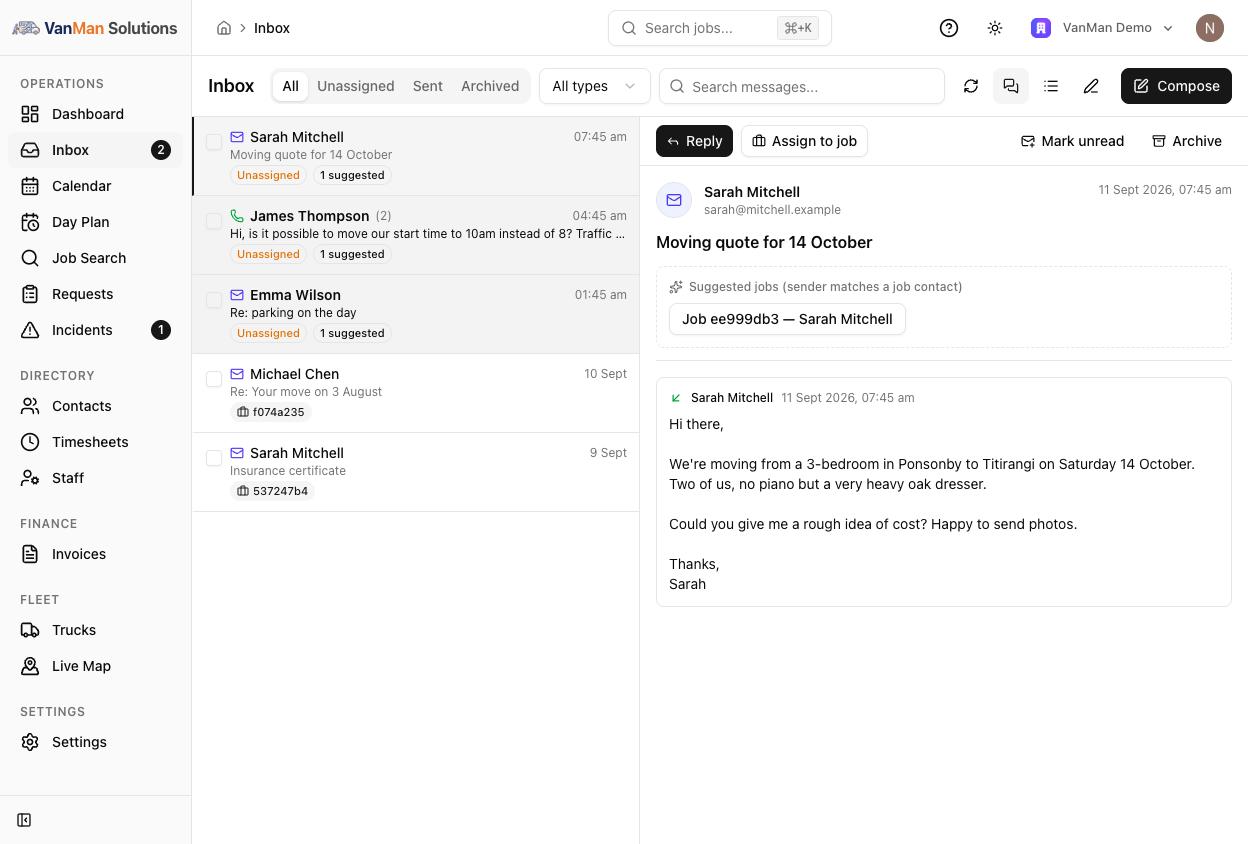Screen dimensions: 1248x844
Task: Open the Staff page
Action: 95,478
